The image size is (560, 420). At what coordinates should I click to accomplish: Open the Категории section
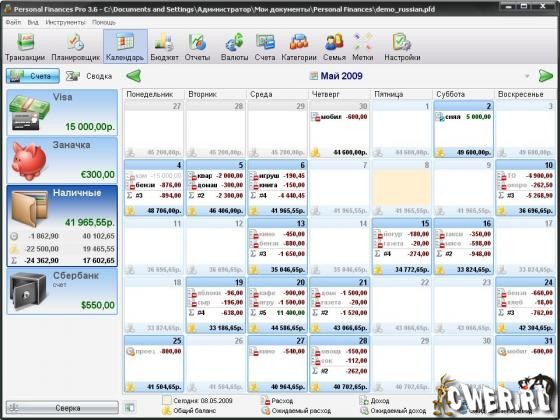(299, 47)
